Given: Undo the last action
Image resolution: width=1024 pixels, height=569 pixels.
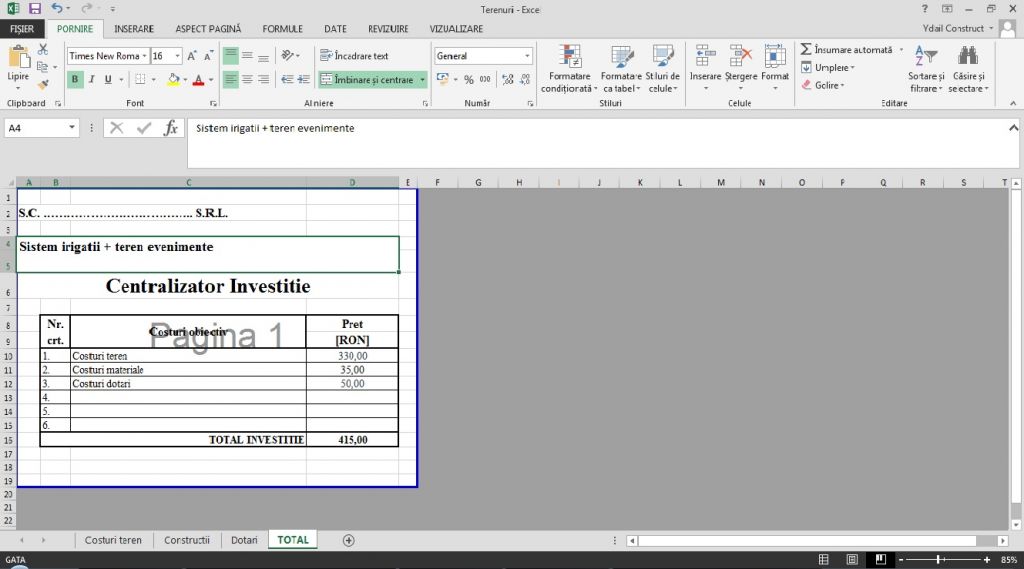Looking at the screenshot, I should 57,9.
